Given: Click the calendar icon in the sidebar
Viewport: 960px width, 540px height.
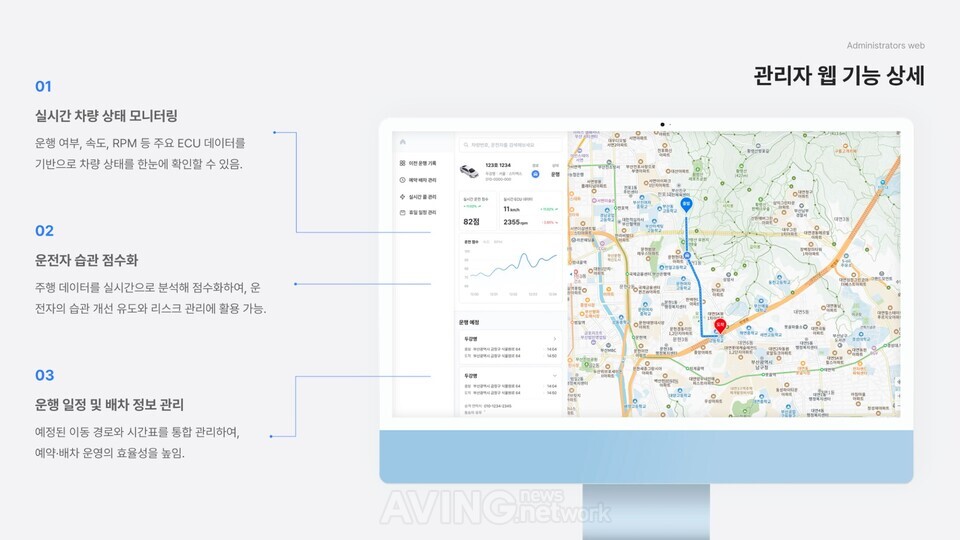Looking at the screenshot, I should click(x=402, y=212).
